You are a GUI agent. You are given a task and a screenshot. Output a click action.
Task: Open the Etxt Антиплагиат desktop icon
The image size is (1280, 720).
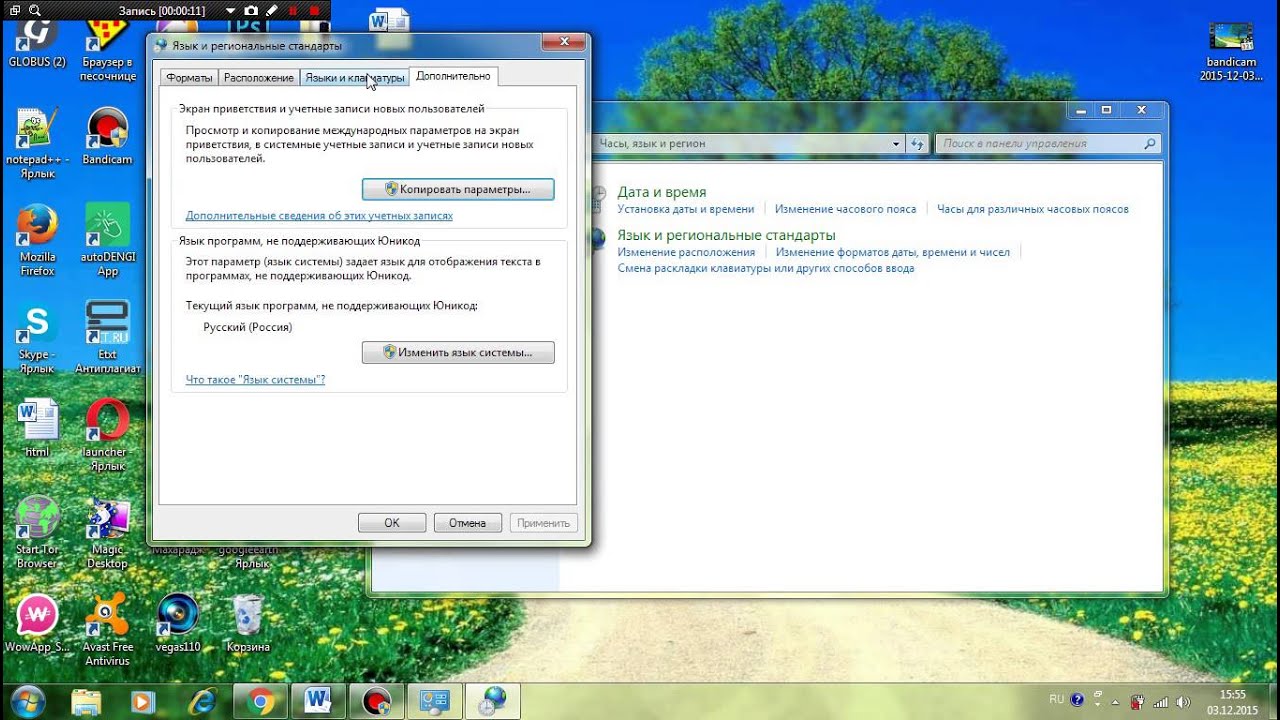click(x=108, y=339)
